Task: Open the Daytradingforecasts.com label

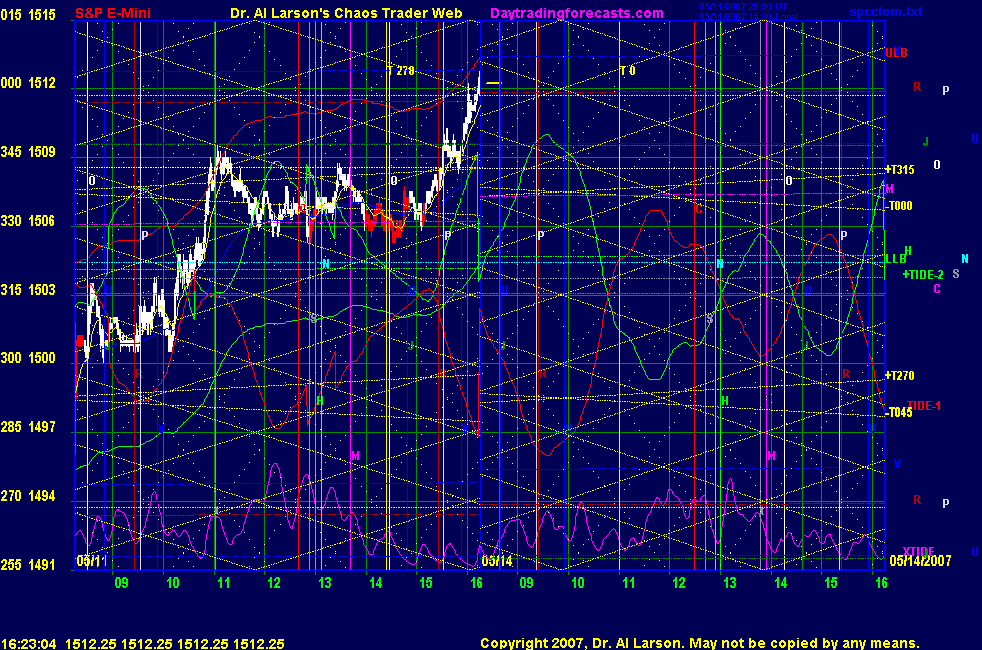Action: pos(577,13)
